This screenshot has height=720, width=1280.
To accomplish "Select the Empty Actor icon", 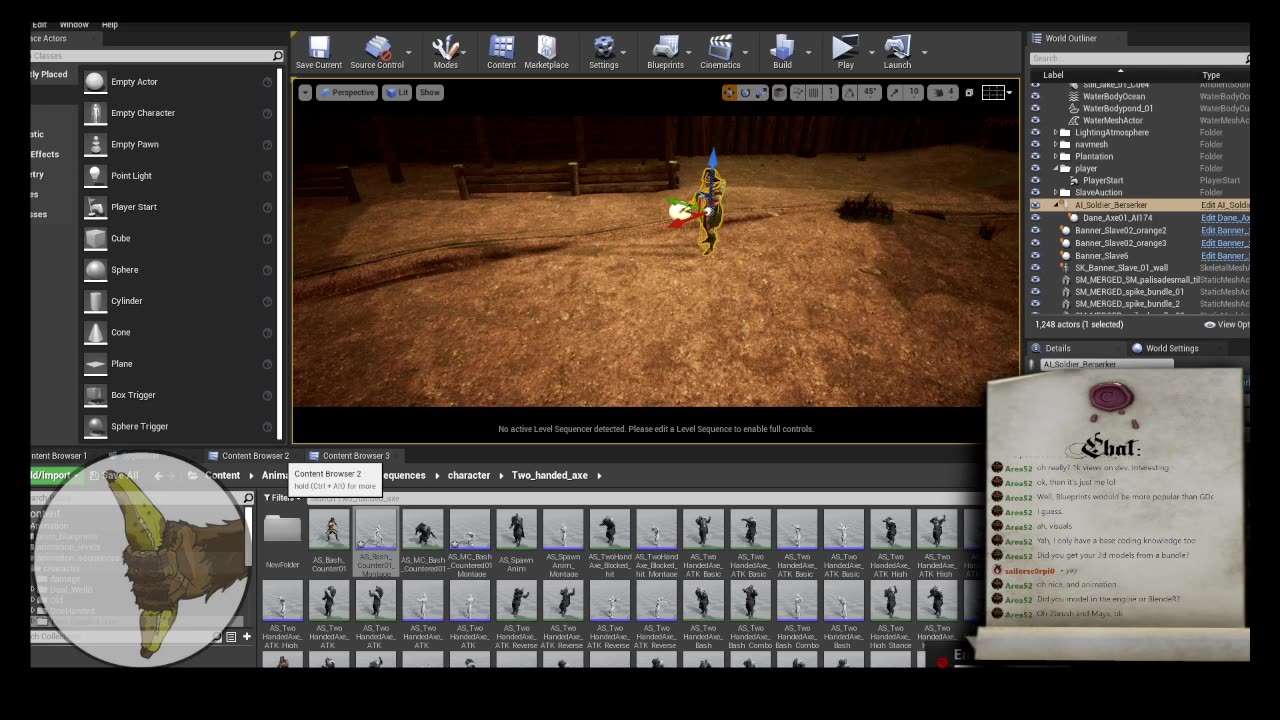I will click(95, 82).
